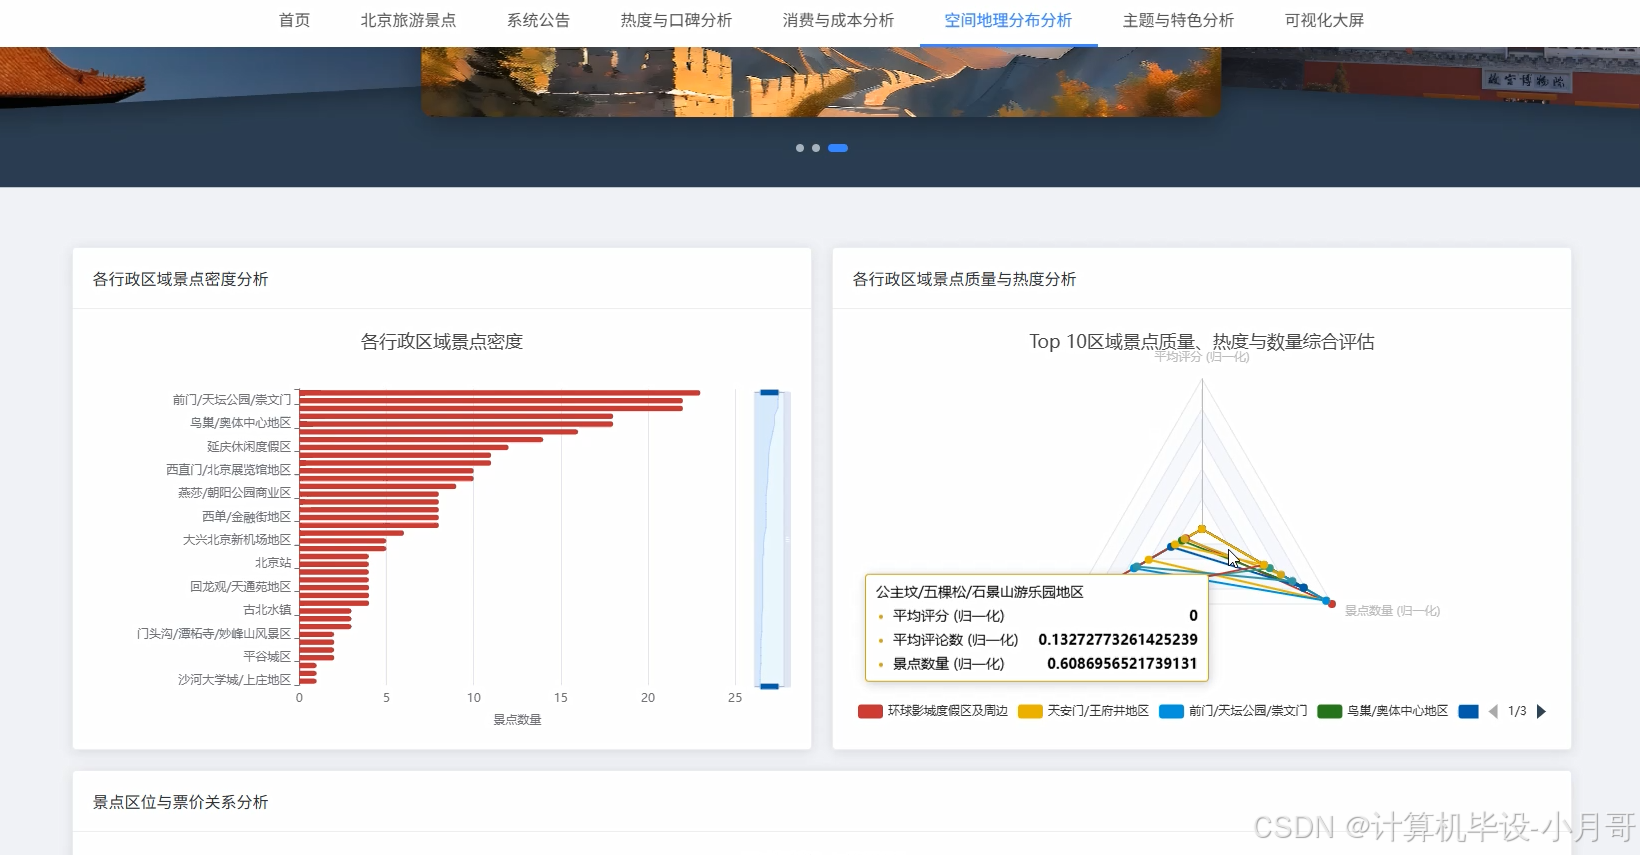Click the legend page indicator 1/3

click(1517, 711)
